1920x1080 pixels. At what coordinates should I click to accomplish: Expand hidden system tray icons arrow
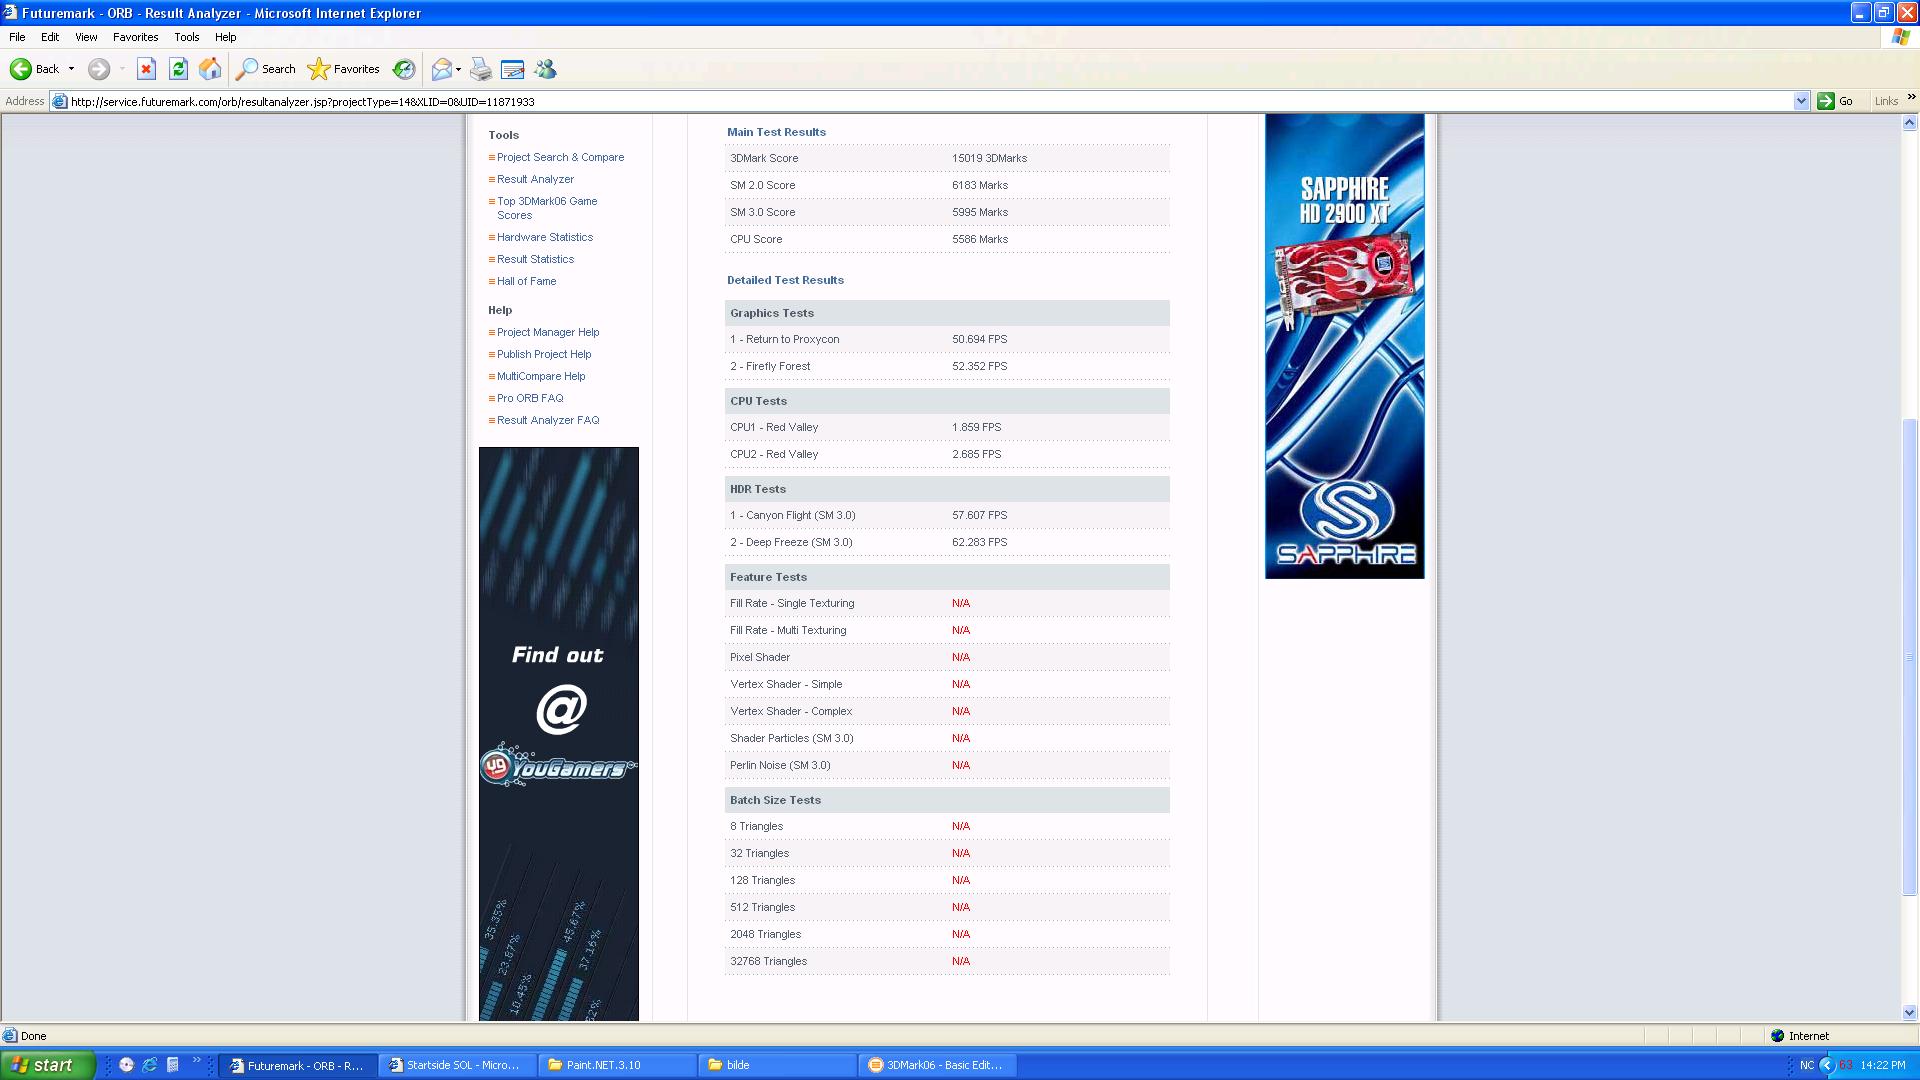click(1827, 1065)
